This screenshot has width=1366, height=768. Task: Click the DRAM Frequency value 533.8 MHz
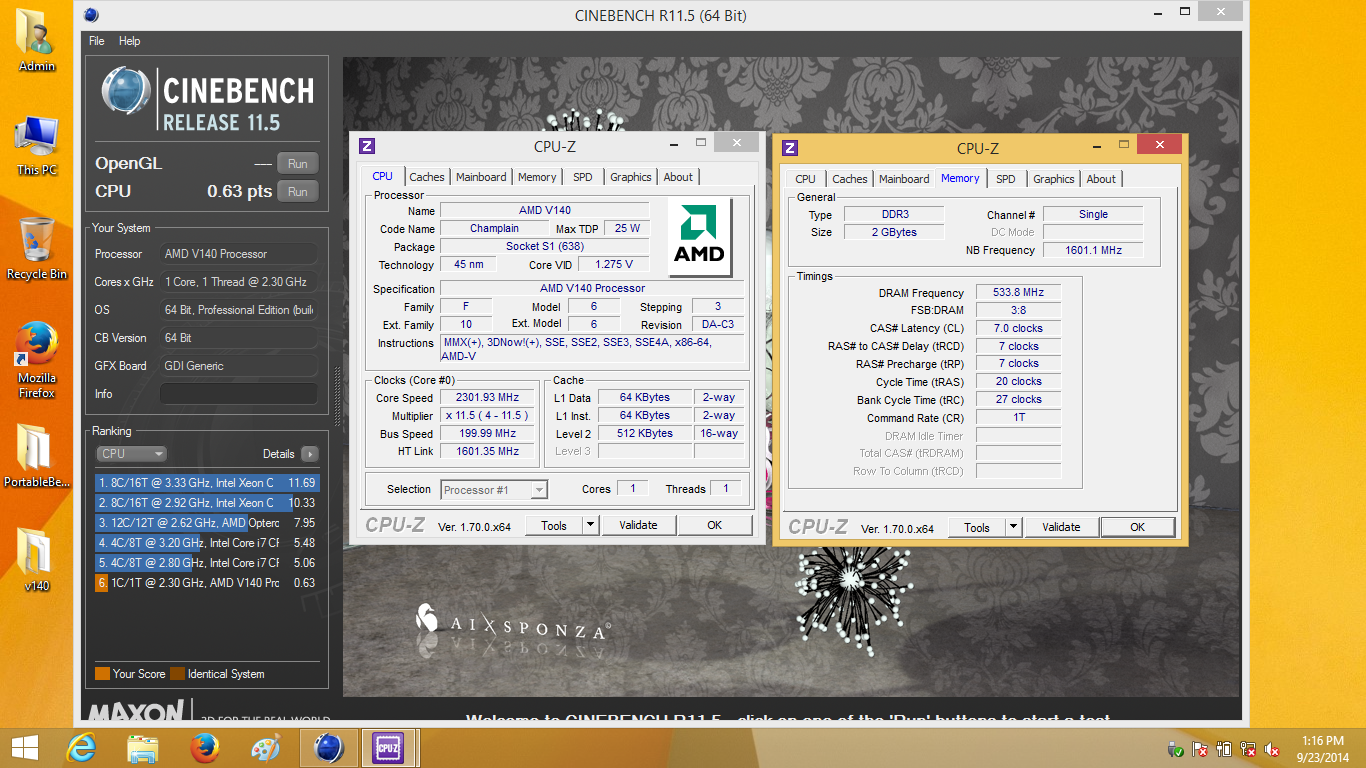coord(1018,292)
